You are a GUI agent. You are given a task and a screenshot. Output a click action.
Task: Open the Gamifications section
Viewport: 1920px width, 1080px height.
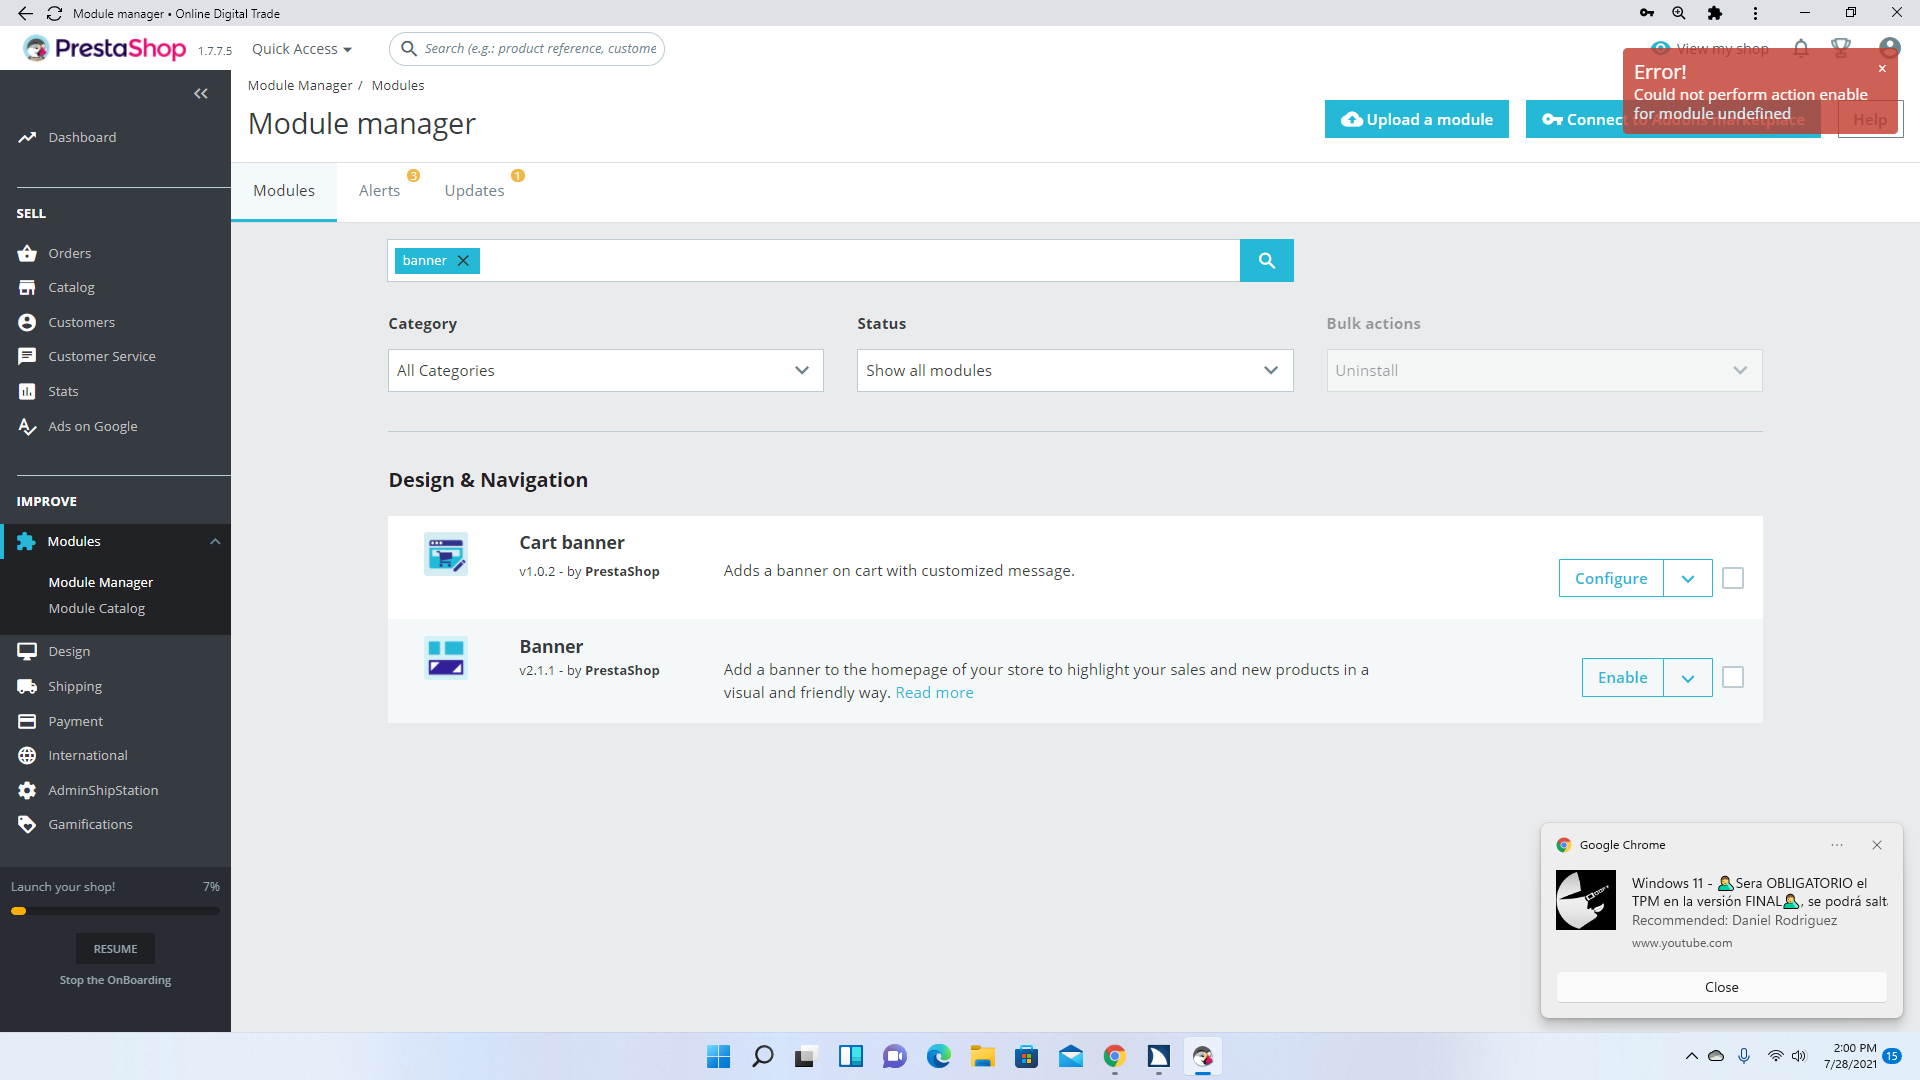pos(91,824)
